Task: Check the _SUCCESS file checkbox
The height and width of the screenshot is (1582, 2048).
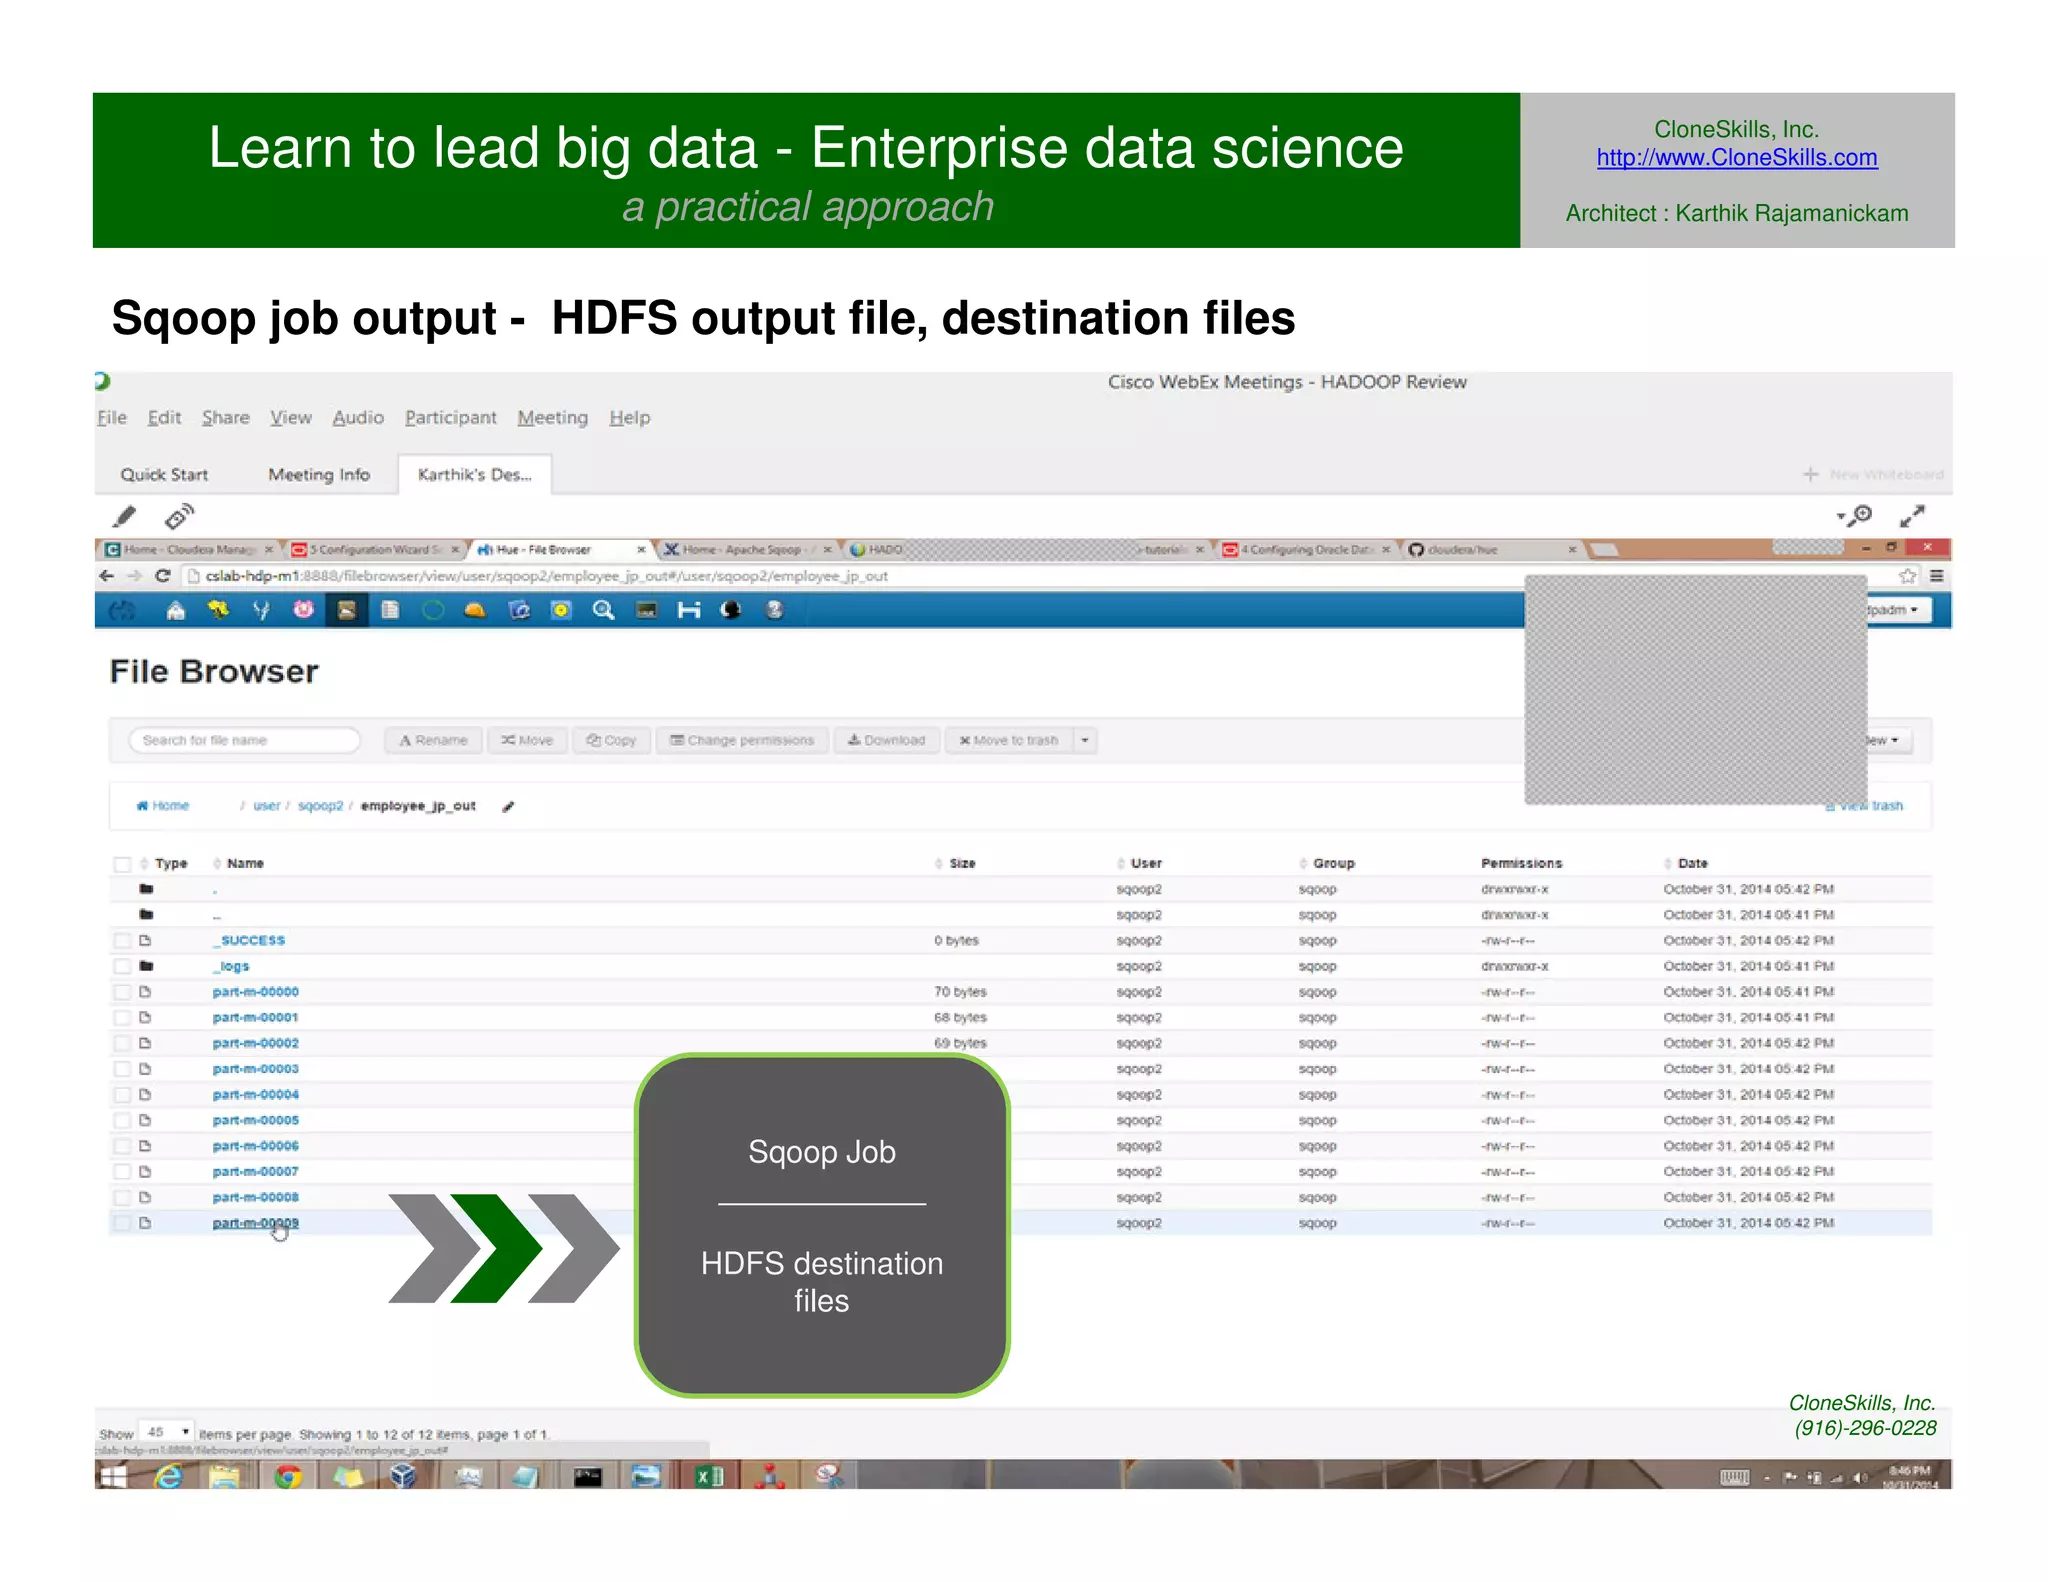Action: 122,941
